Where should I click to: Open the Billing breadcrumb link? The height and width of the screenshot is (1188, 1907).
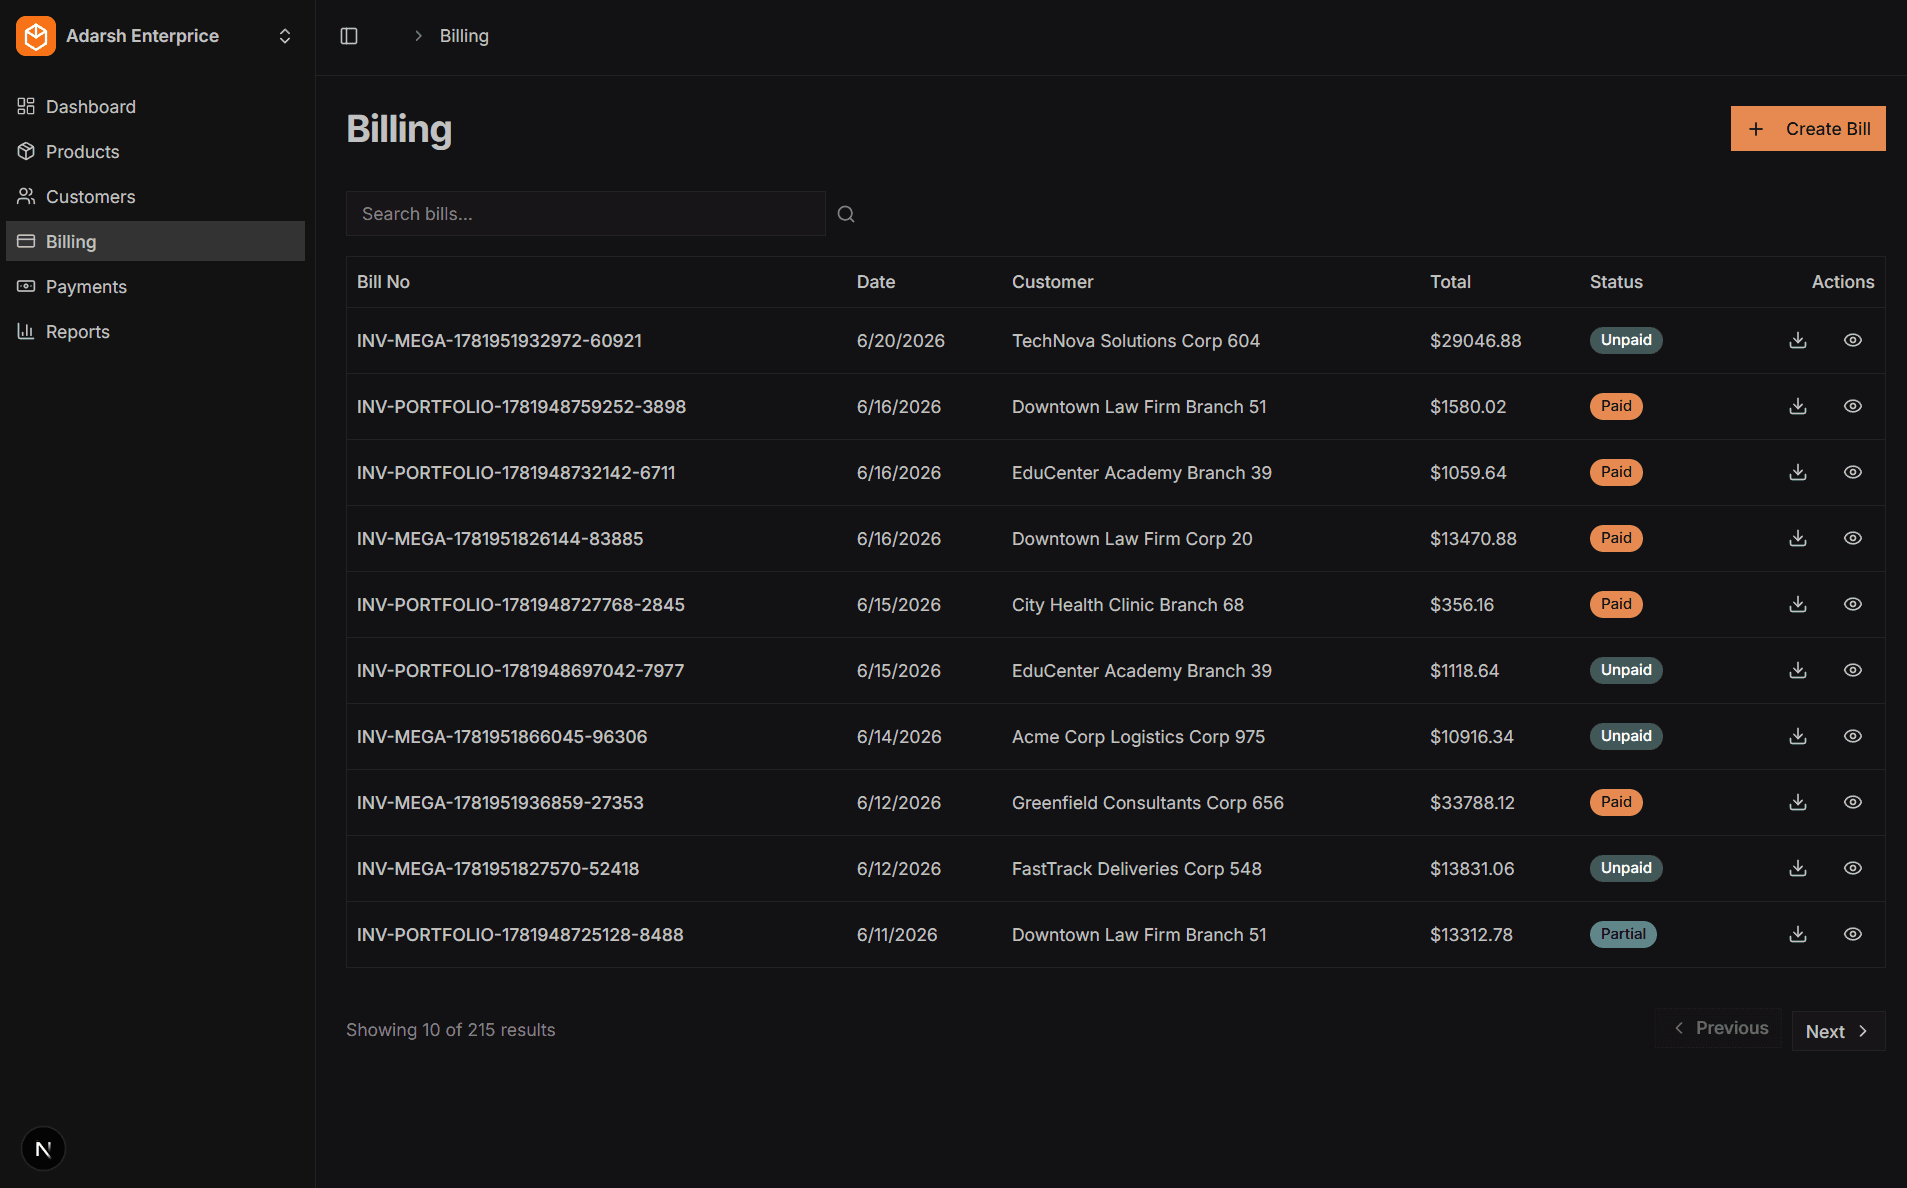click(x=464, y=36)
